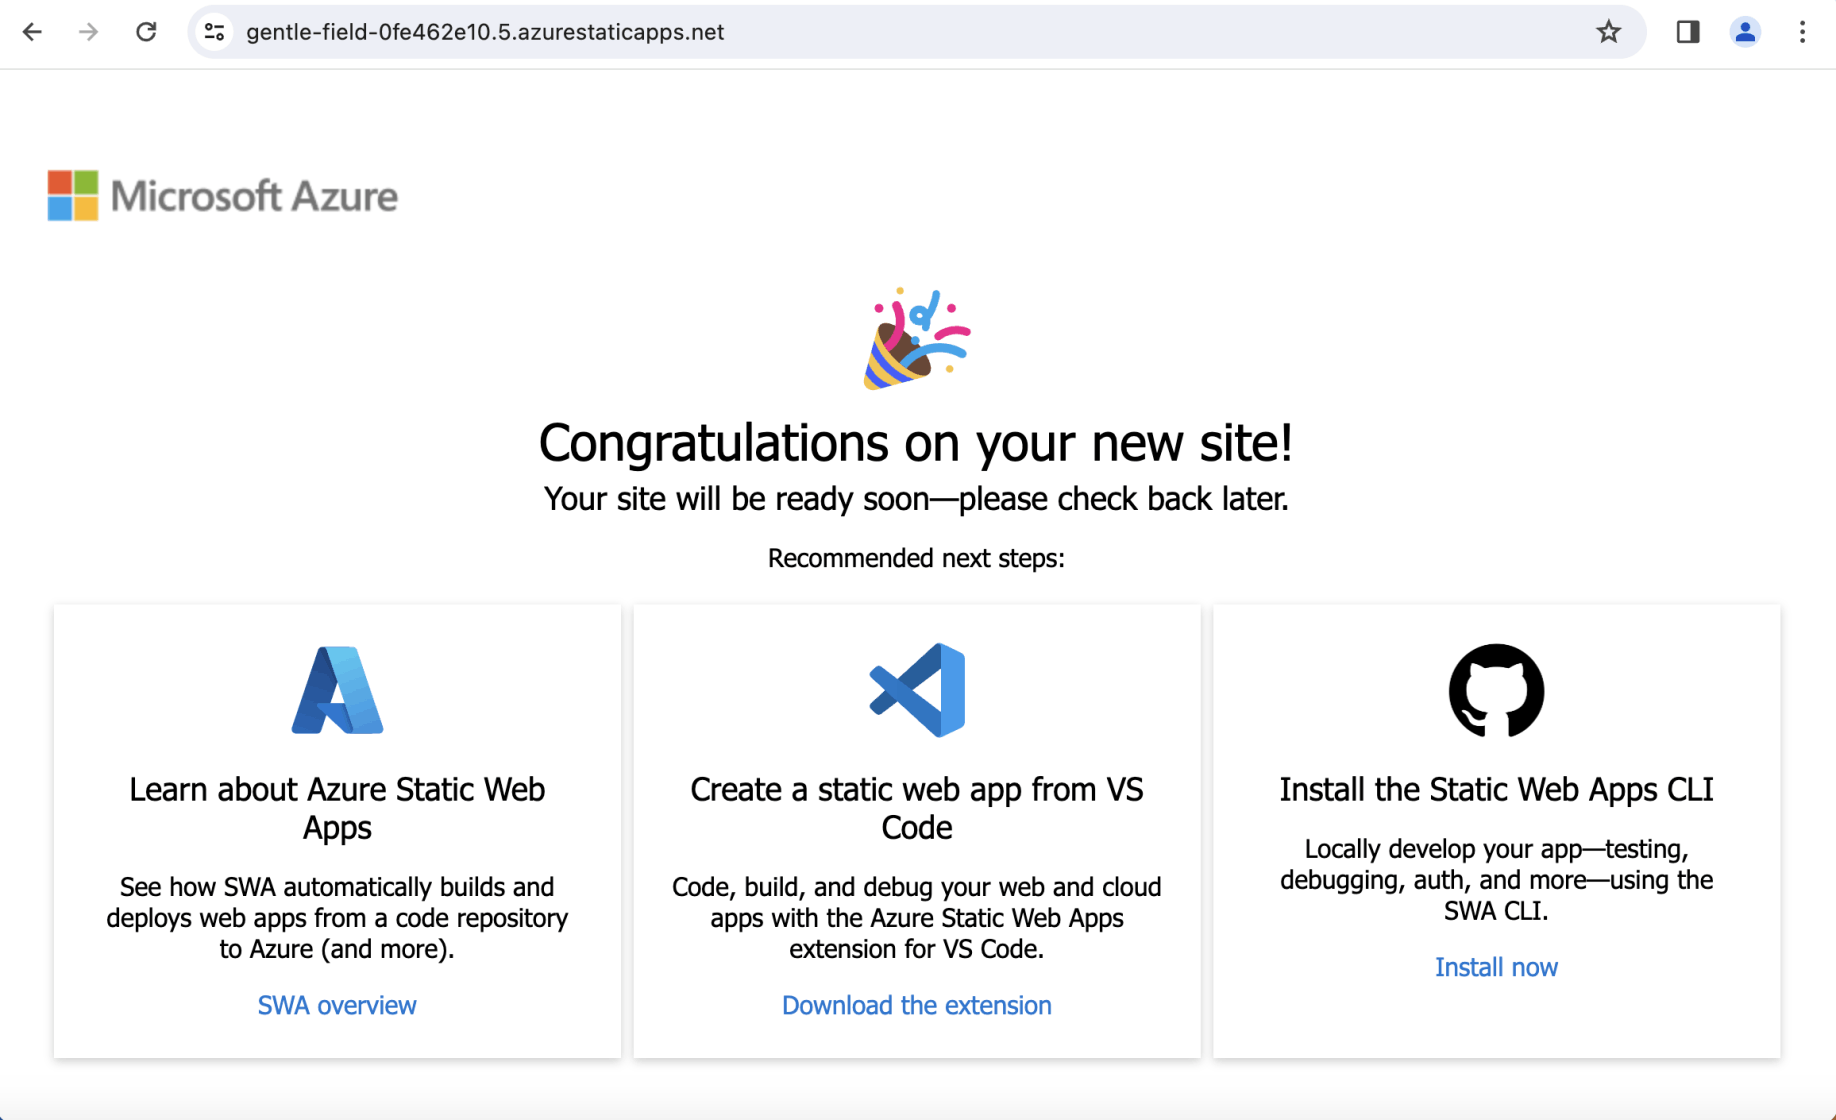This screenshot has height=1120, width=1836.
Task: Click 'Install the Static Web Apps CLI' heading
Action: point(1496,790)
